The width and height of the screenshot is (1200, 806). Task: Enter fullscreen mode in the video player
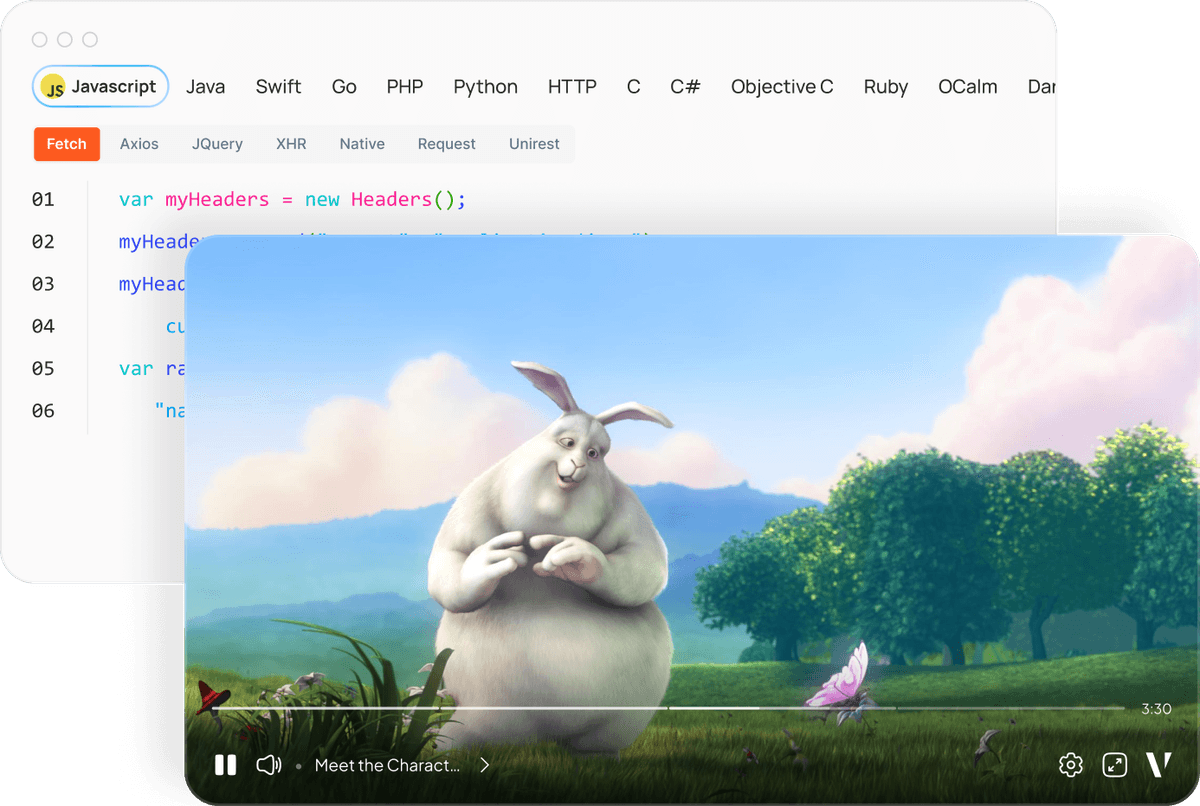pyautogui.click(x=1114, y=765)
